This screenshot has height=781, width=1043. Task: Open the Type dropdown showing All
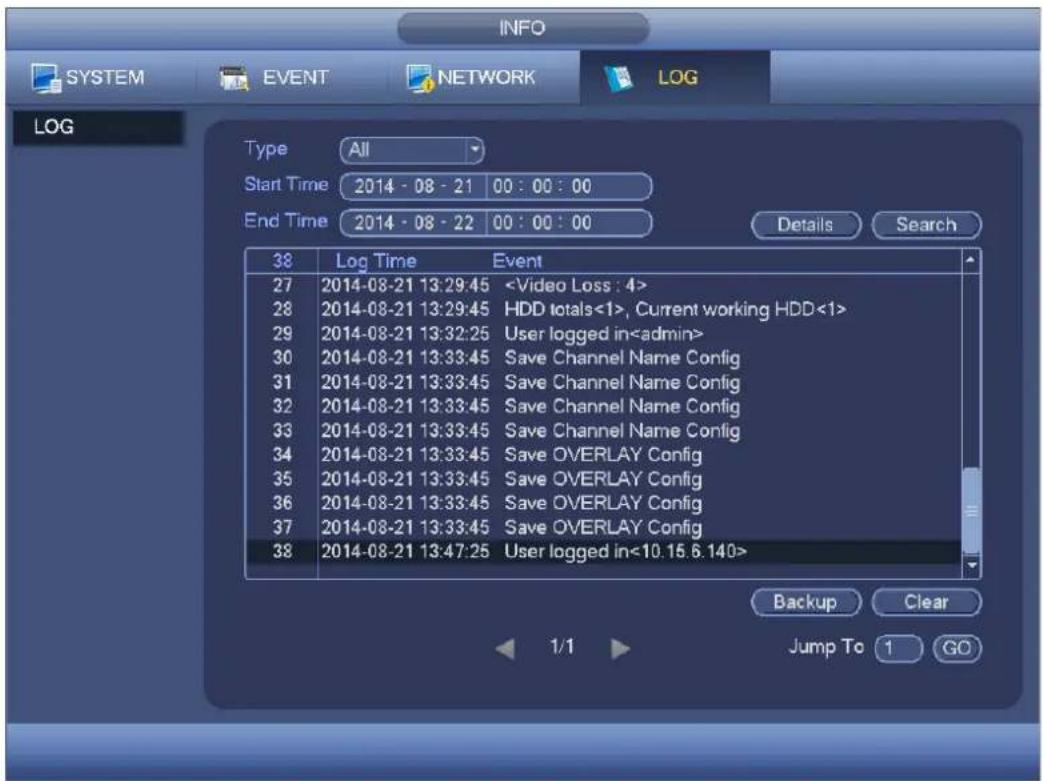tap(412, 150)
